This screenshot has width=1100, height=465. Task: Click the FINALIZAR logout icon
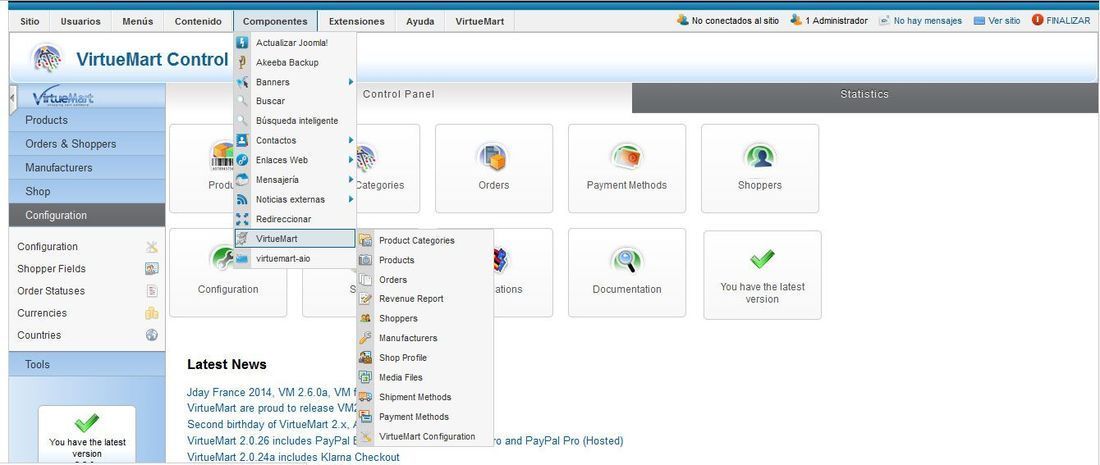[x=1038, y=20]
